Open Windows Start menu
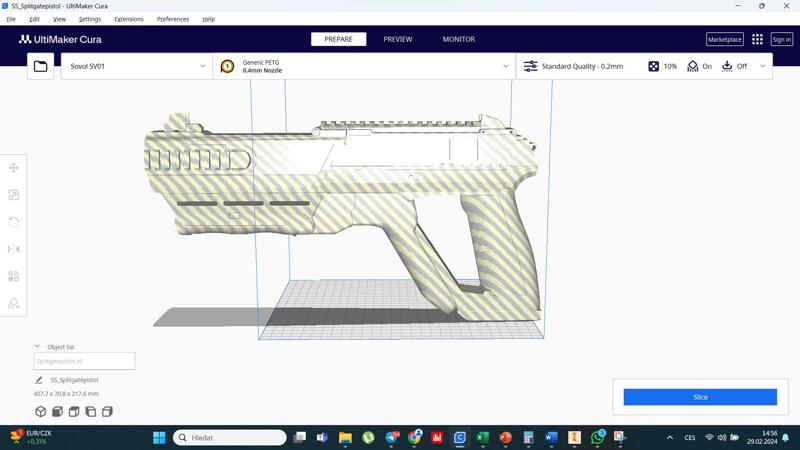The width and height of the screenshot is (800, 450). (x=159, y=438)
